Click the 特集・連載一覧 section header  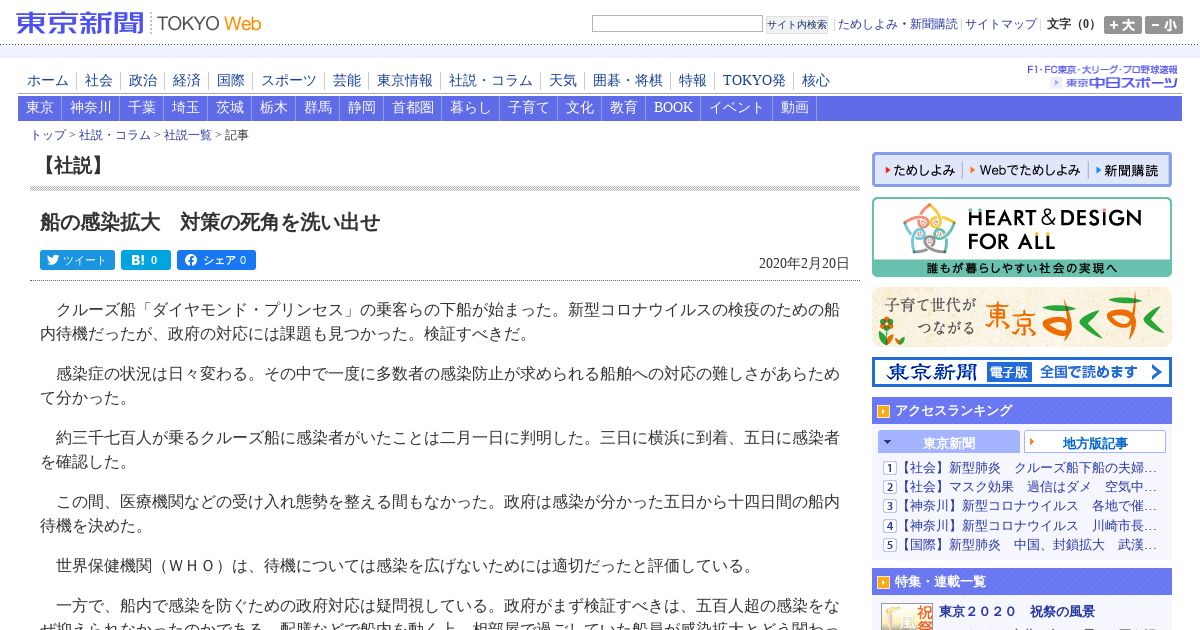click(x=1022, y=581)
